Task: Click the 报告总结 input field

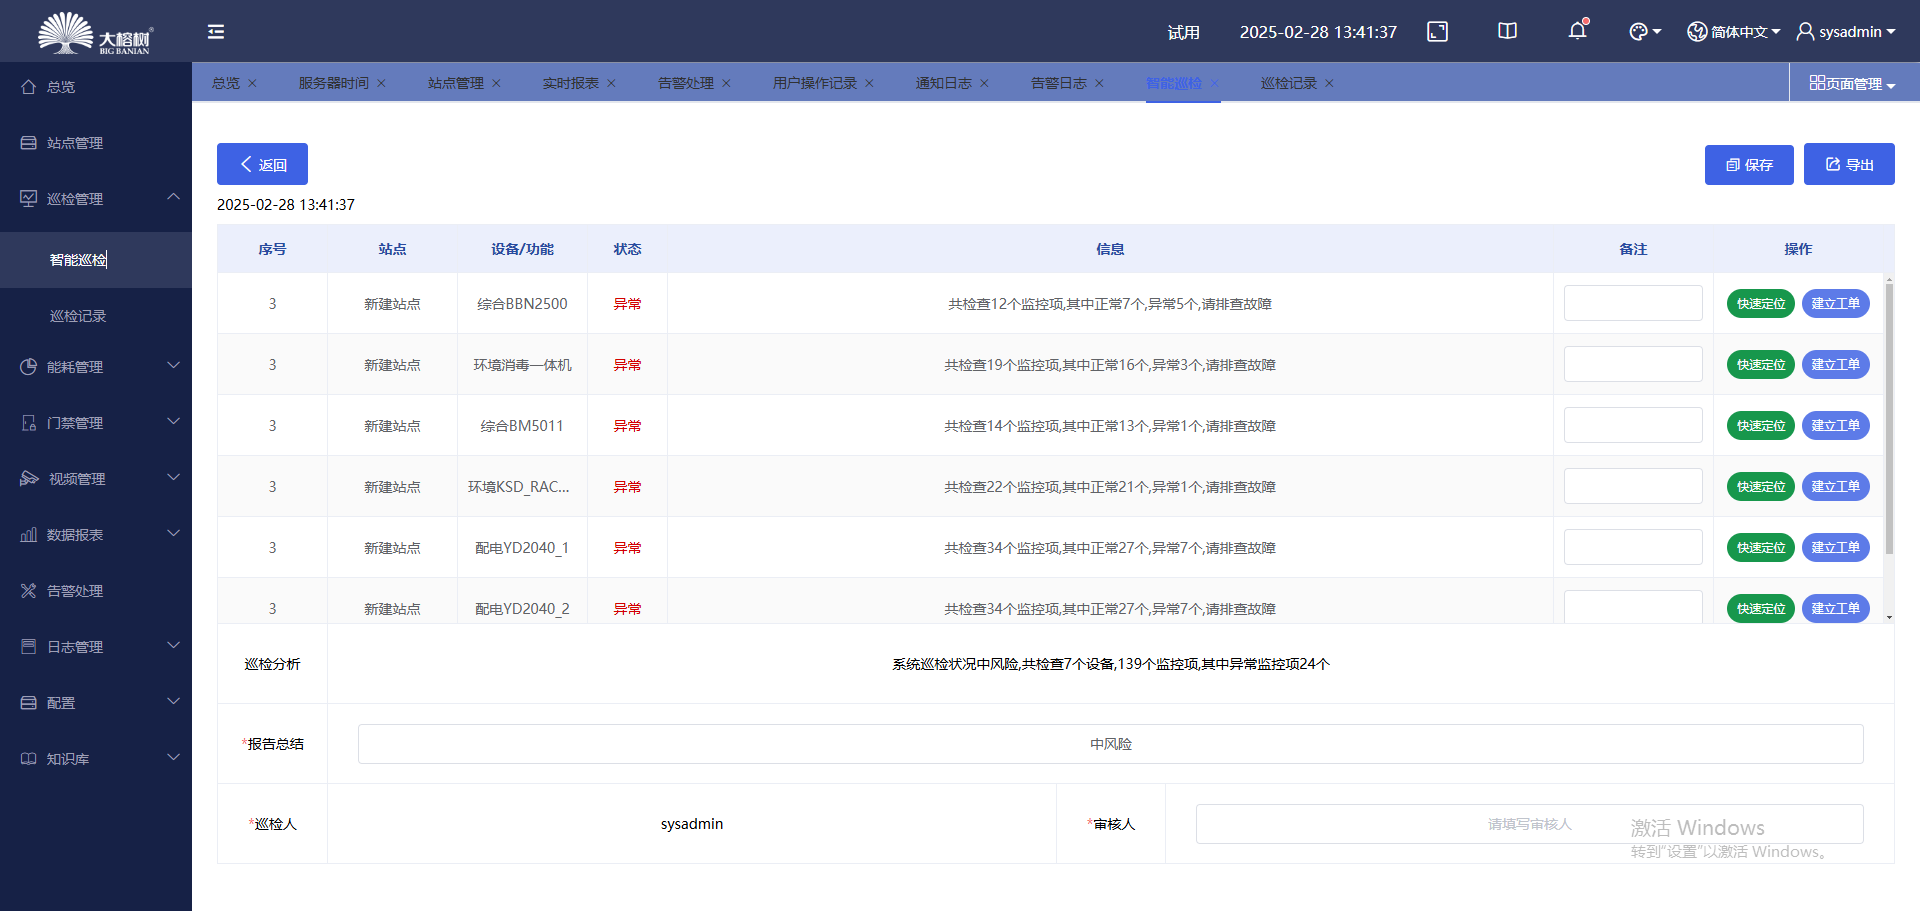Action: (1110, 744)
